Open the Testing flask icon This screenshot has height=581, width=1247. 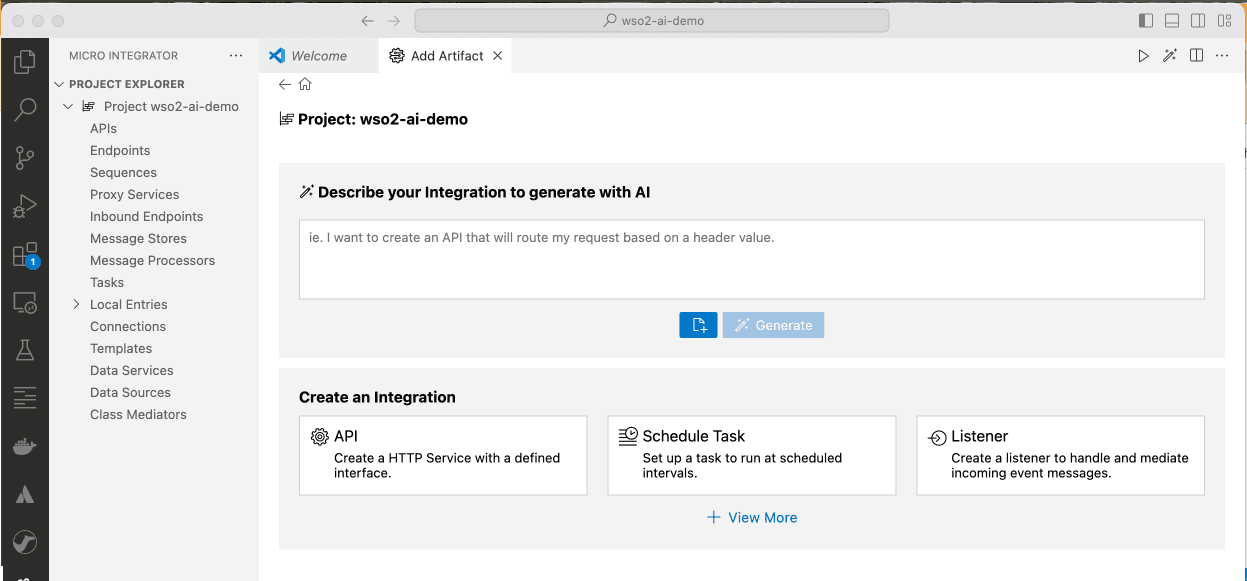click(24, 350)
